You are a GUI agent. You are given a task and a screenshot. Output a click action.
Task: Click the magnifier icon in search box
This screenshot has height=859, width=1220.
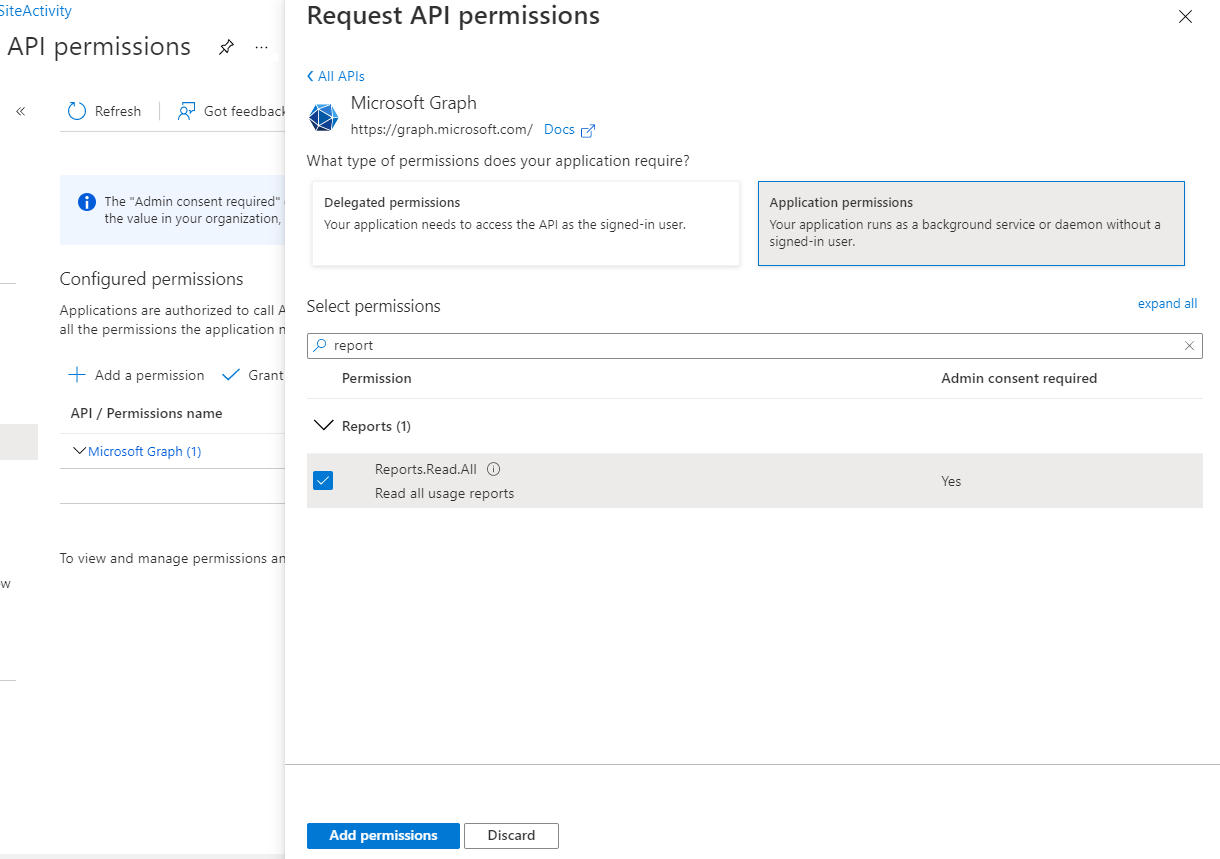pos(320,346)
